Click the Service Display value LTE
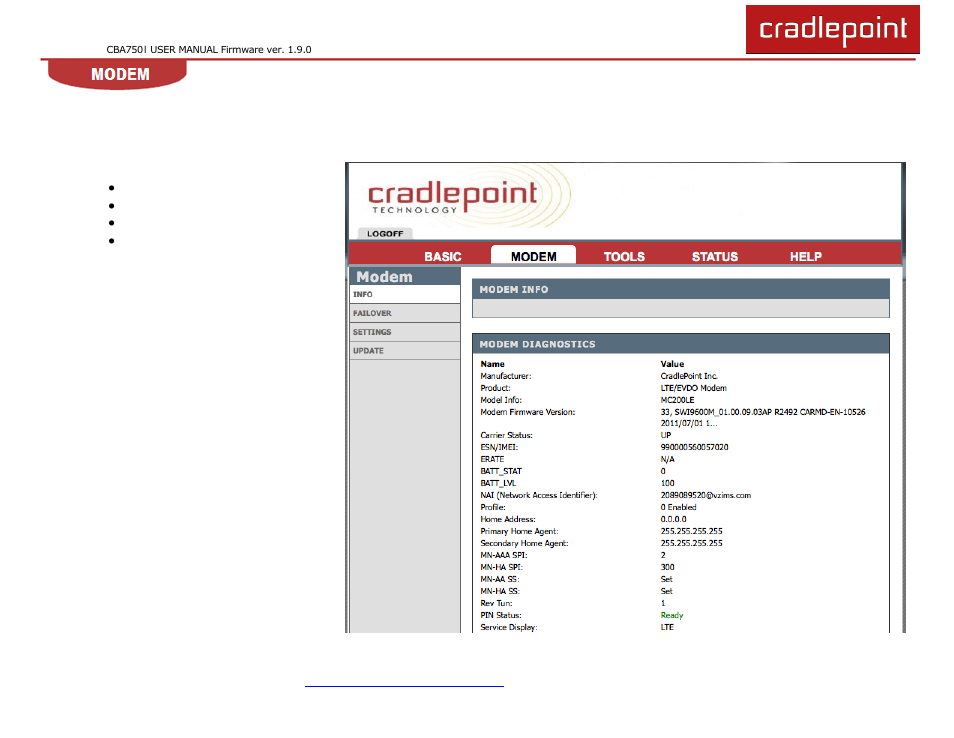This screenshot has height=738, width=954. click(x=667, y=627)
